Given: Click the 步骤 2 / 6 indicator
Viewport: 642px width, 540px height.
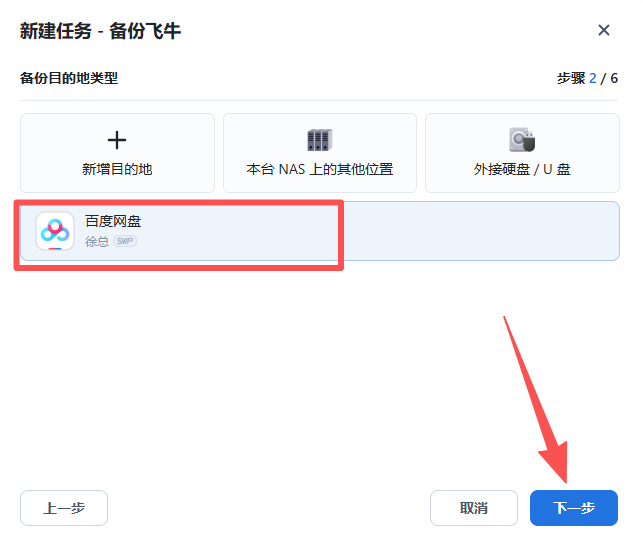Looking at the screenshot, I should (587, 78).
